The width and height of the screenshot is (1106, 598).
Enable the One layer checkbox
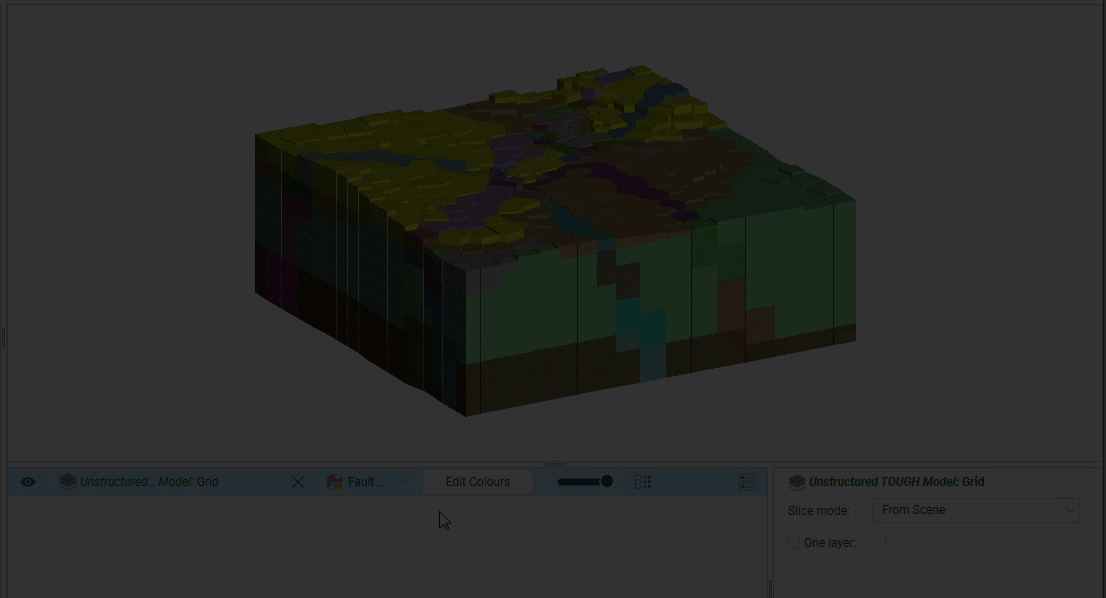pos(794,543)
